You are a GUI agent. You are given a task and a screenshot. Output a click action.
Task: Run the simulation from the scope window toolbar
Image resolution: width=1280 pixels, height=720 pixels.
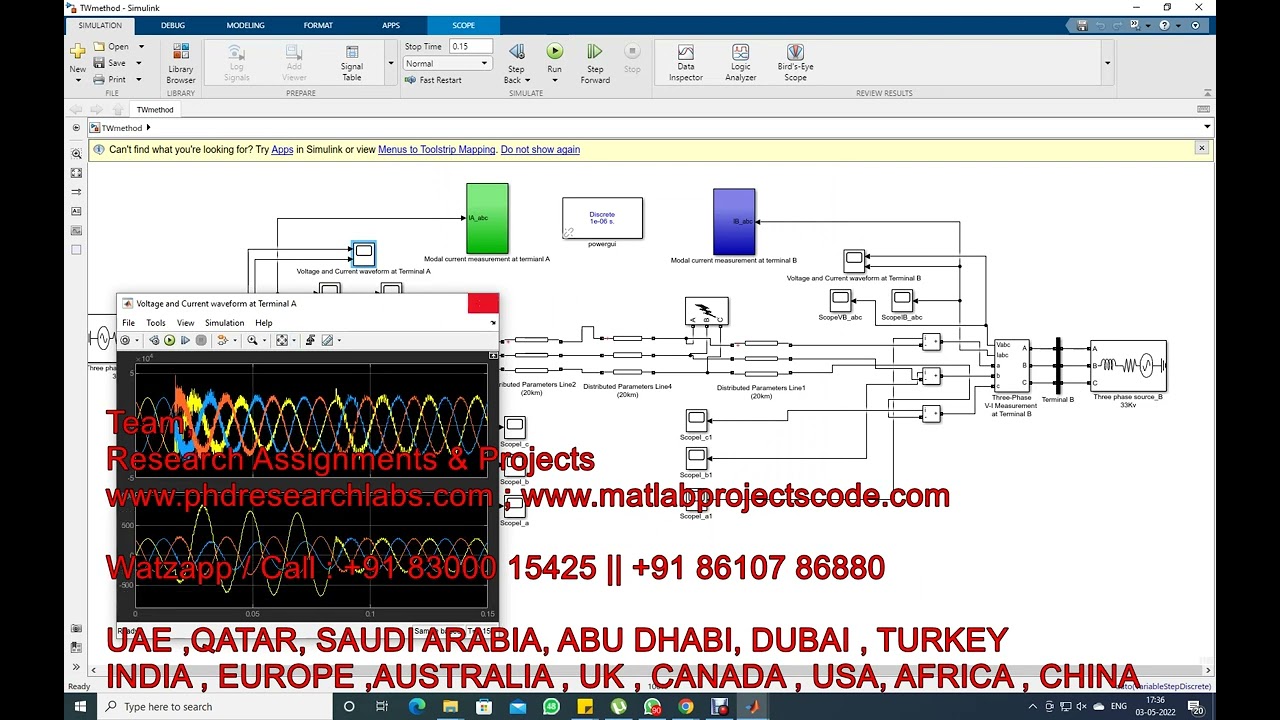pyautogui.click(x=169, y=340)
